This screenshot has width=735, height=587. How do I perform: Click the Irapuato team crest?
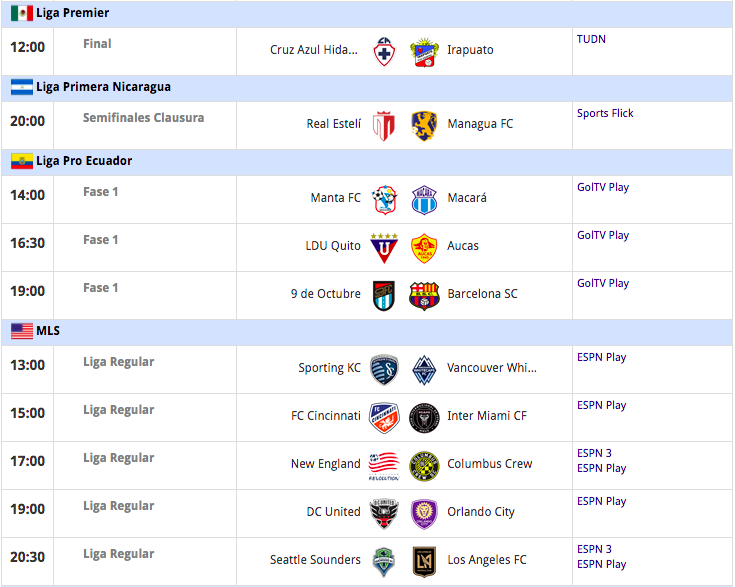pyautogui.click(x=424, y=51)
